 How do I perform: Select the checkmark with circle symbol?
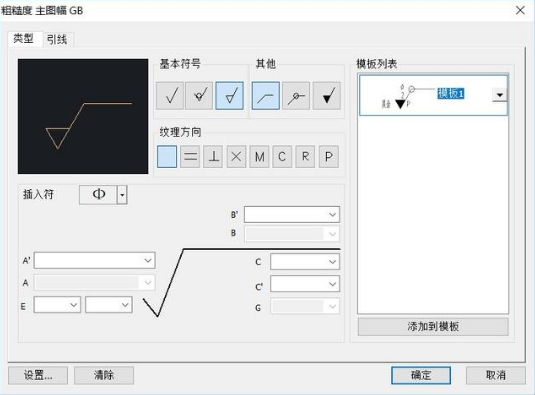pos(199,96)
